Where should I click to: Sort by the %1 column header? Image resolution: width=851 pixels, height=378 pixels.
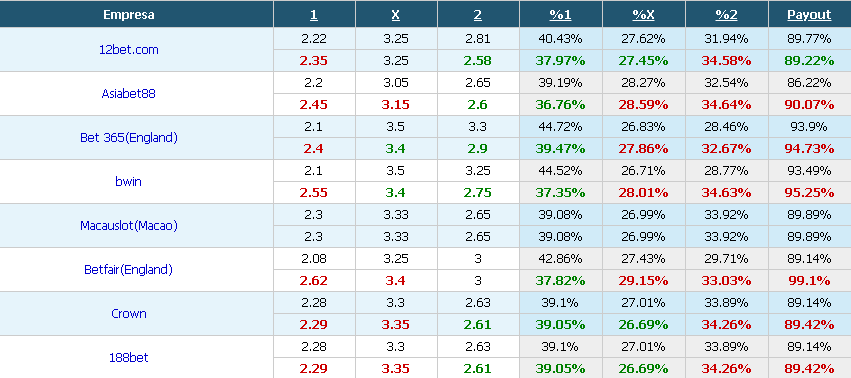(560, 15)
